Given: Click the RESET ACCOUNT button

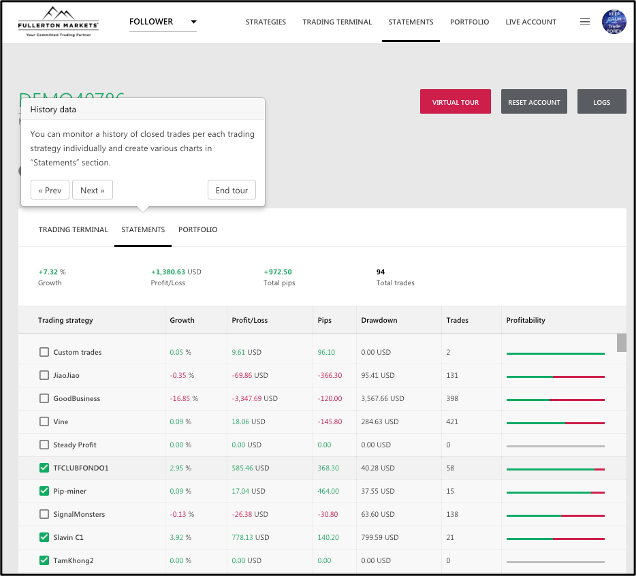Looking at the screenshot, I should pyautogui.click(x=534, y=102).
